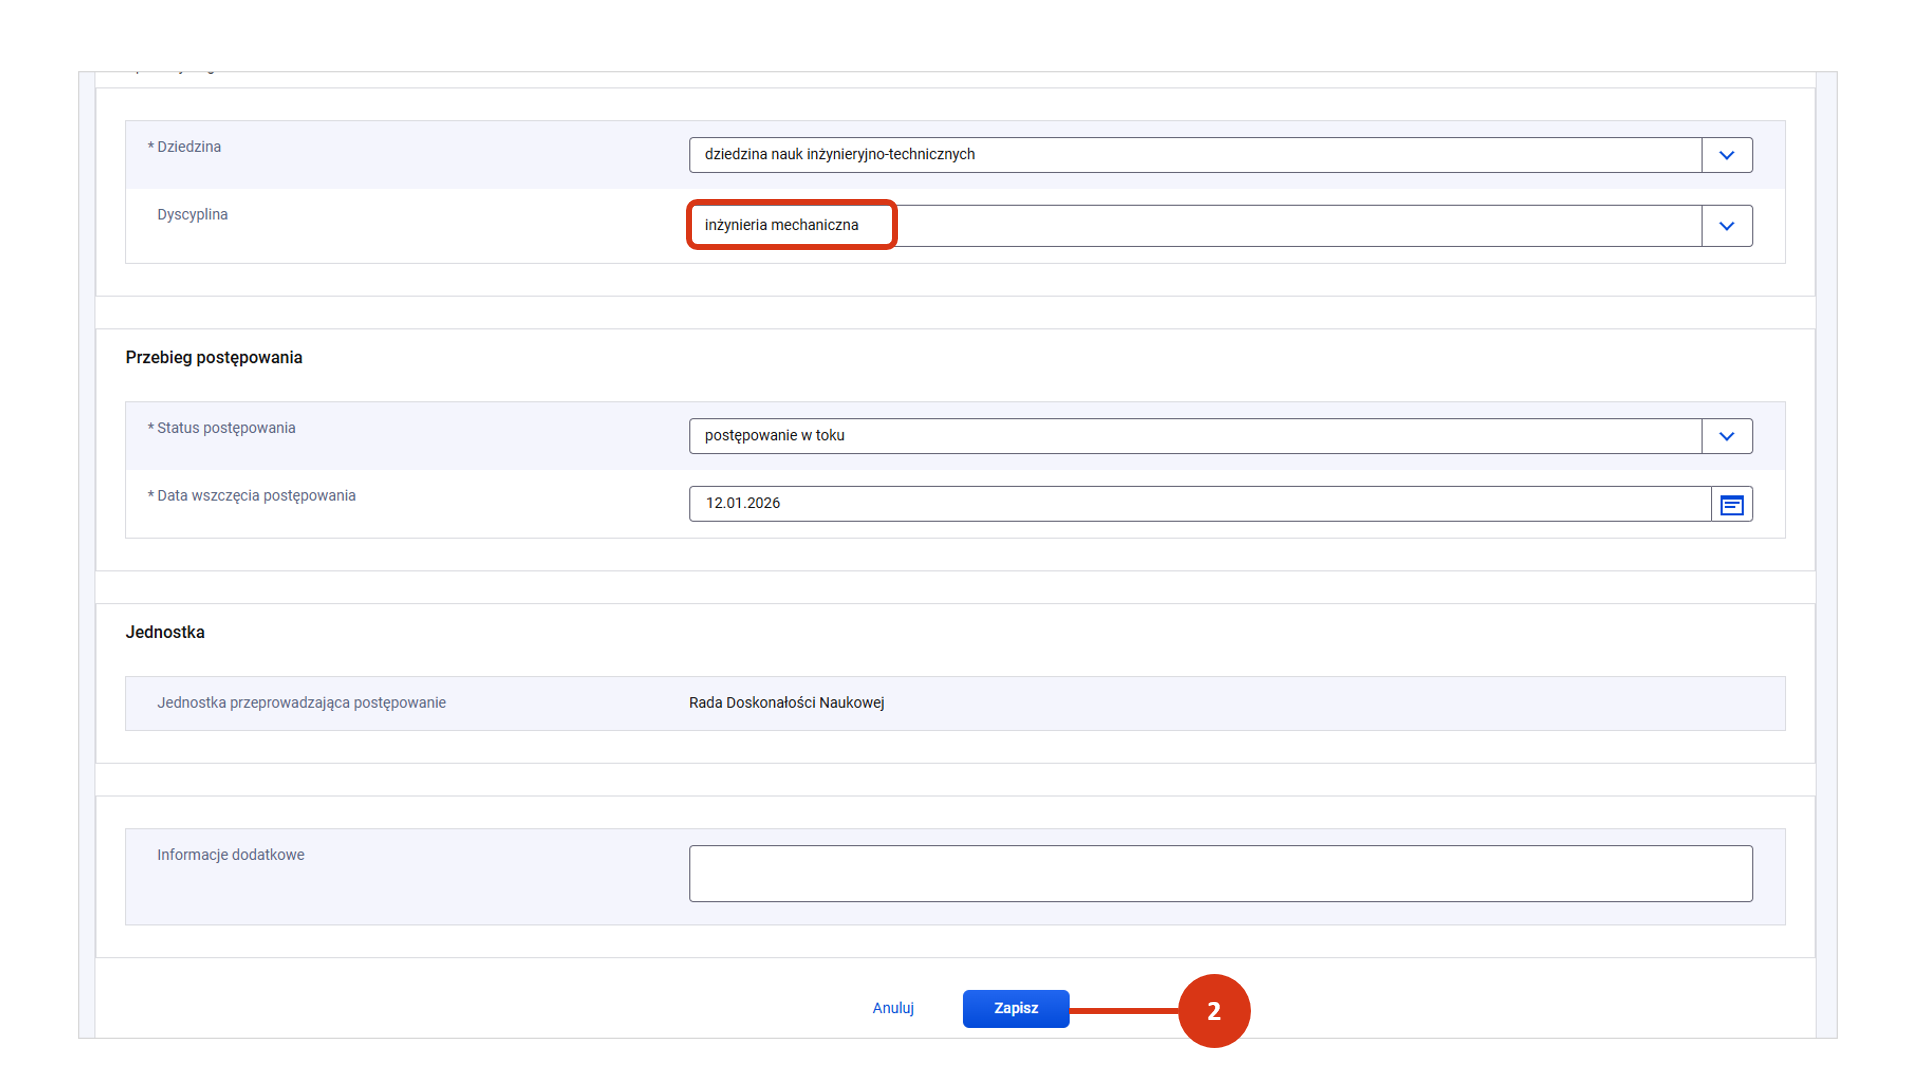The height and width of the screenshot is (1066, 1910).
Task: Click the 'Dziedzina' field label
Action: [188, 147]
